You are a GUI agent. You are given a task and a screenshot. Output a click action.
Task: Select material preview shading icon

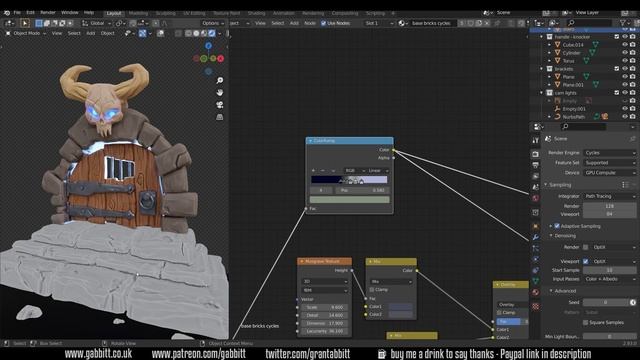(x=204, y=33)
